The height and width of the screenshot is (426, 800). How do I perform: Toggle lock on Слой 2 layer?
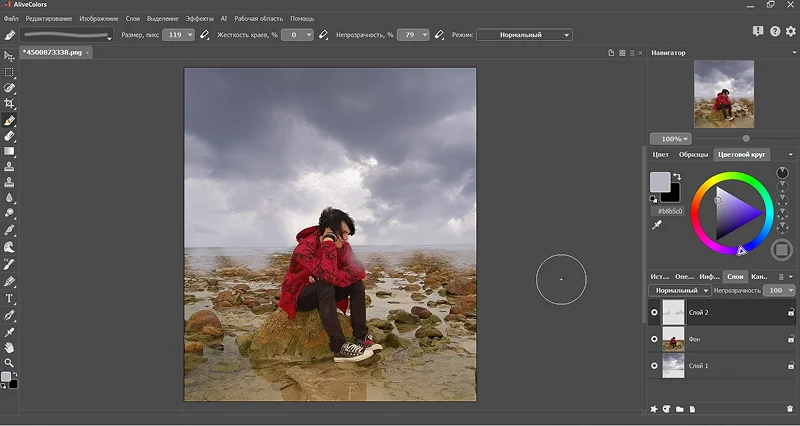[791, 312]
